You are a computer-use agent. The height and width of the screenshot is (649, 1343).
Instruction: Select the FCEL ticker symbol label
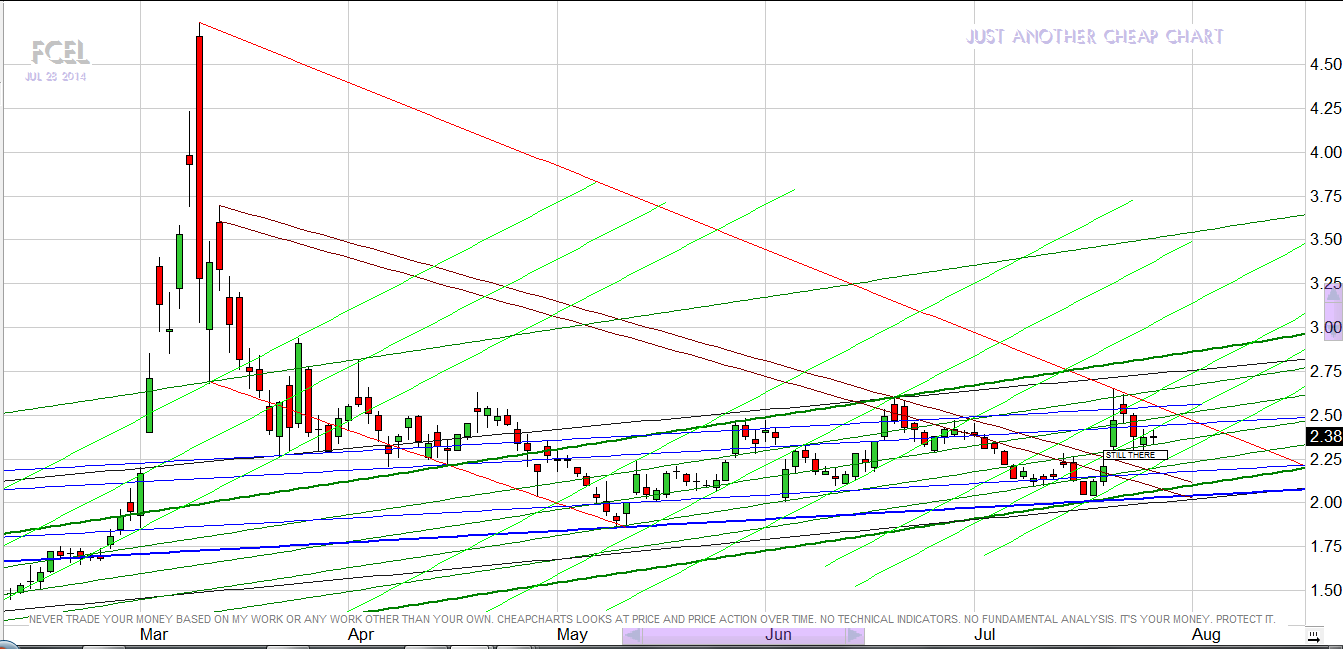click(x=60, y=52)
